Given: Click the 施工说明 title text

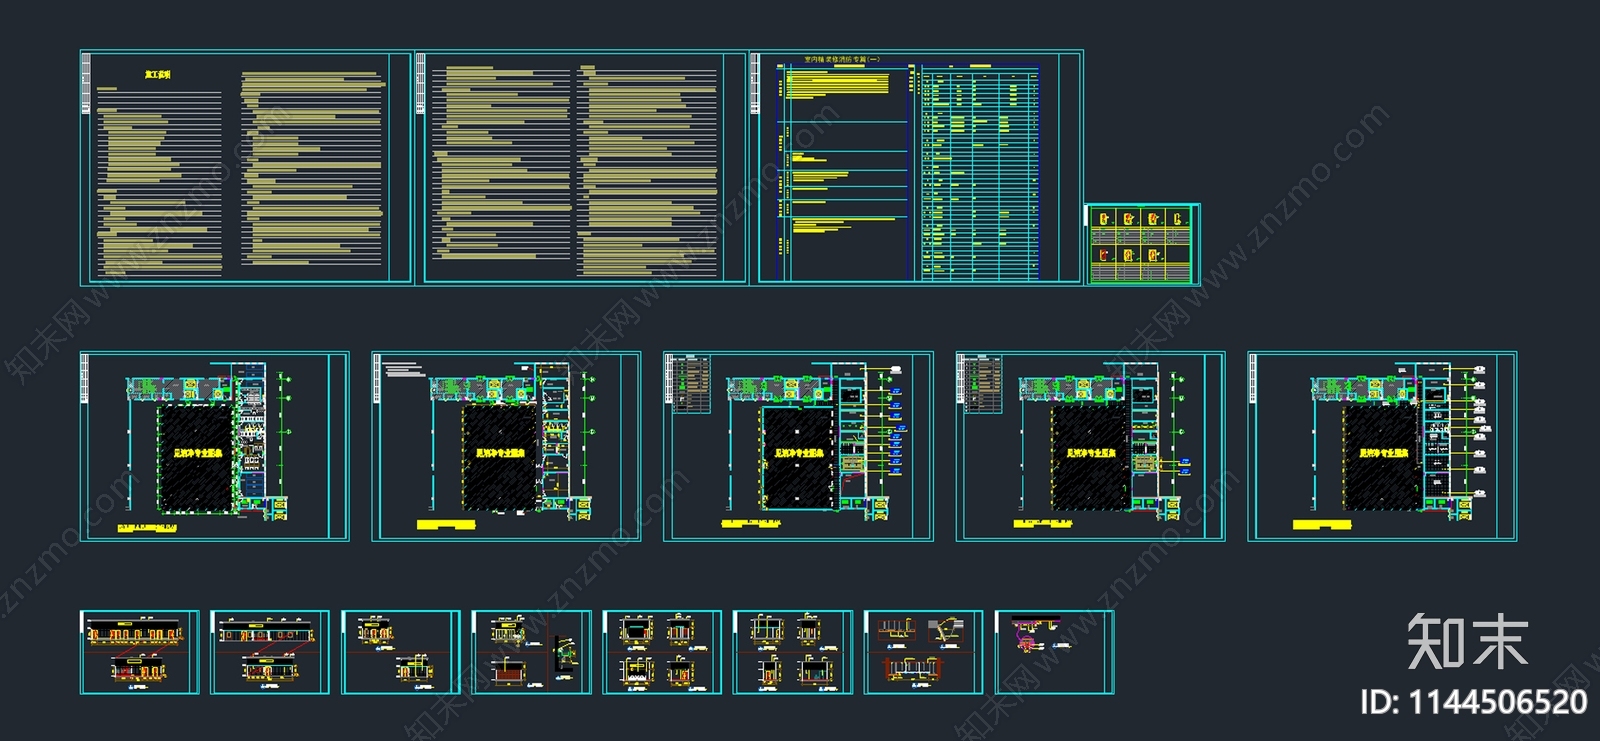Looking at the screenshot, I should pyautogui.click(x=158, y=75).
